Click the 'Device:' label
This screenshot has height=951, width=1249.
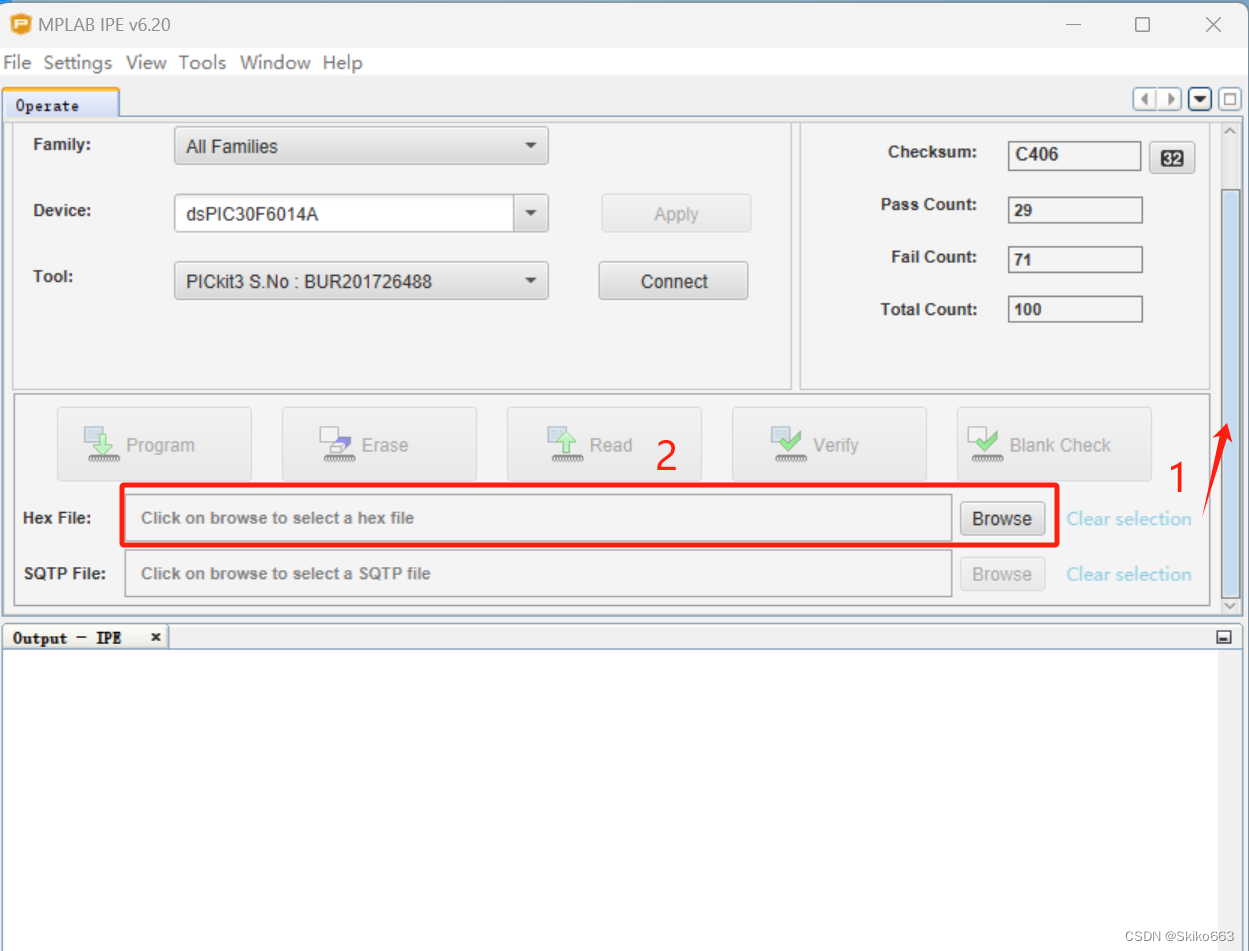62,210
